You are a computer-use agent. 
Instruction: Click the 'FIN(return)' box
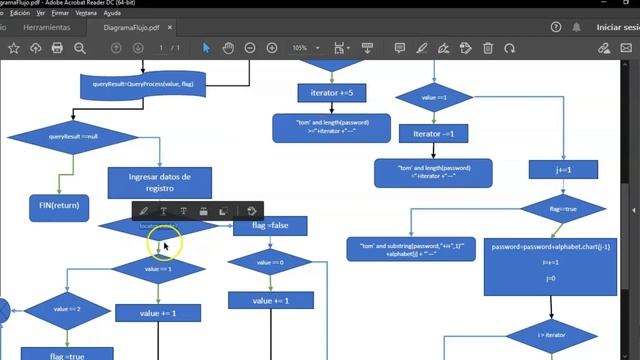(x=59, y=208)
